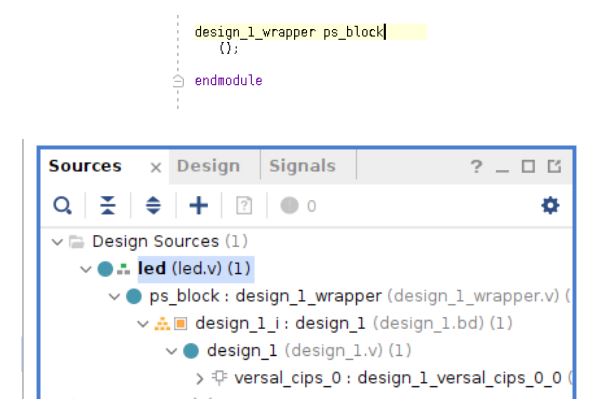Screen dimensions: 594x418
Task: Click the file info question icon in toolbar
Action: 244,205
